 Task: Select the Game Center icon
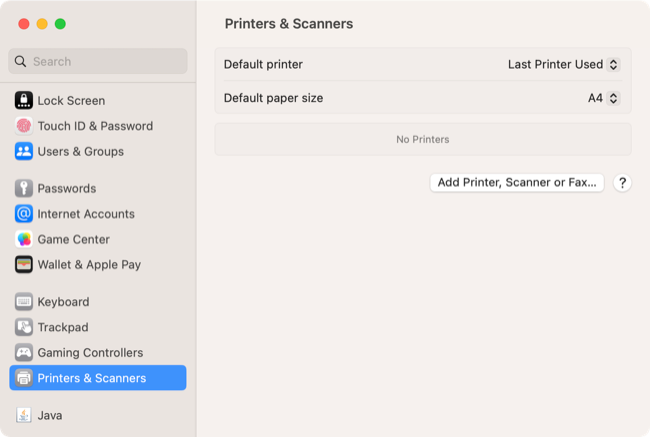[24, 239]
